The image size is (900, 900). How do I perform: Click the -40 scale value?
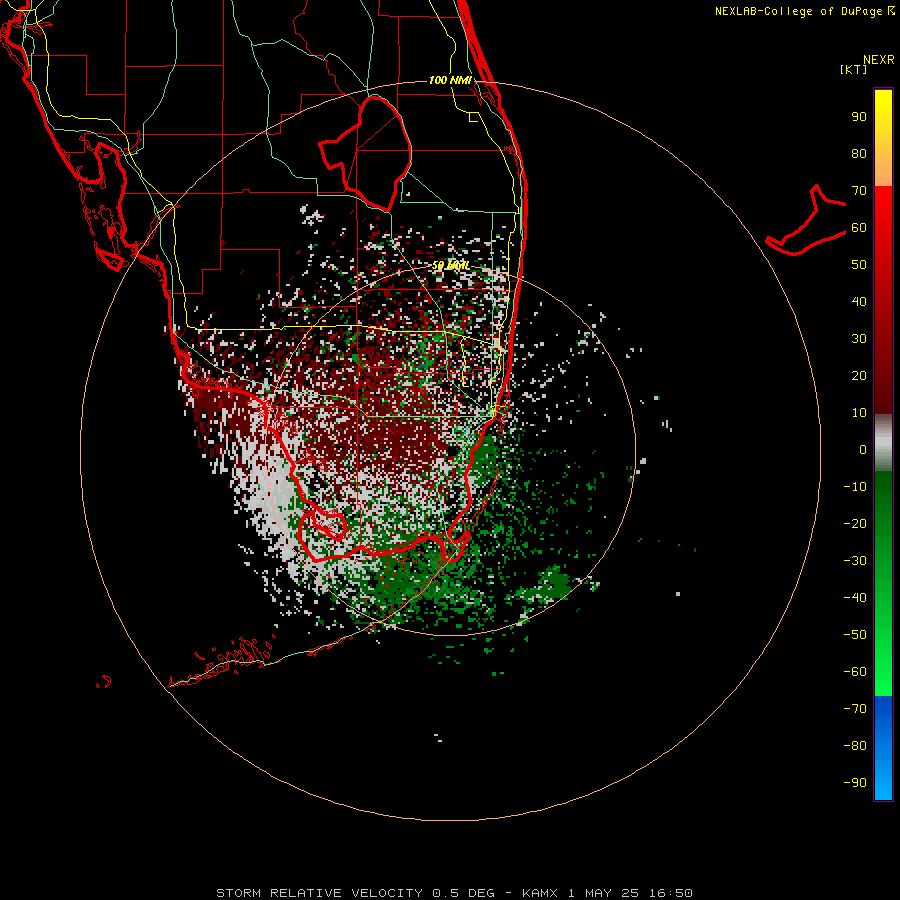[x=855, y=598]
